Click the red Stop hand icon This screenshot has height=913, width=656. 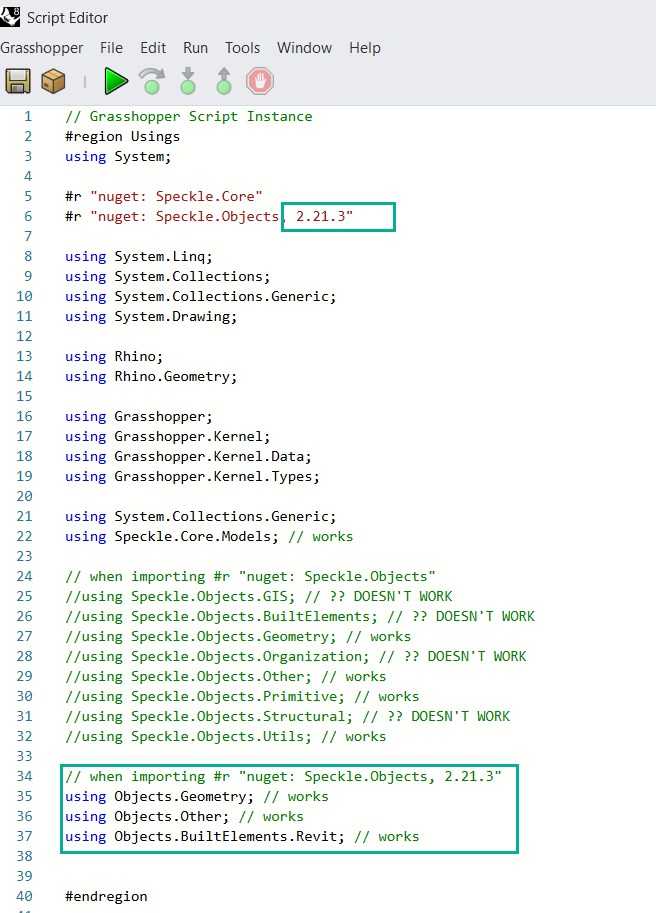pos(260,81)
